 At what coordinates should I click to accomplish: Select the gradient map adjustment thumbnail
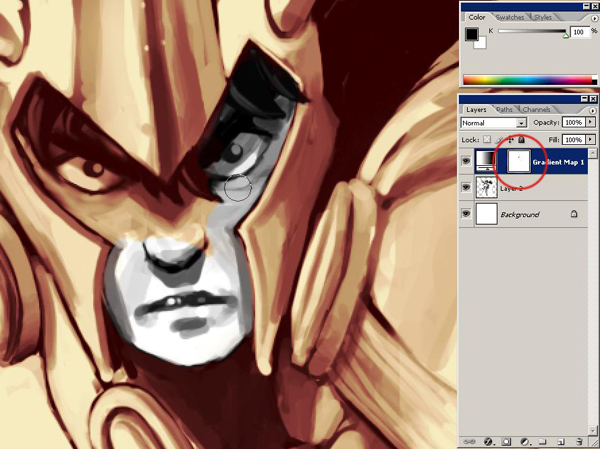point(486,161)
